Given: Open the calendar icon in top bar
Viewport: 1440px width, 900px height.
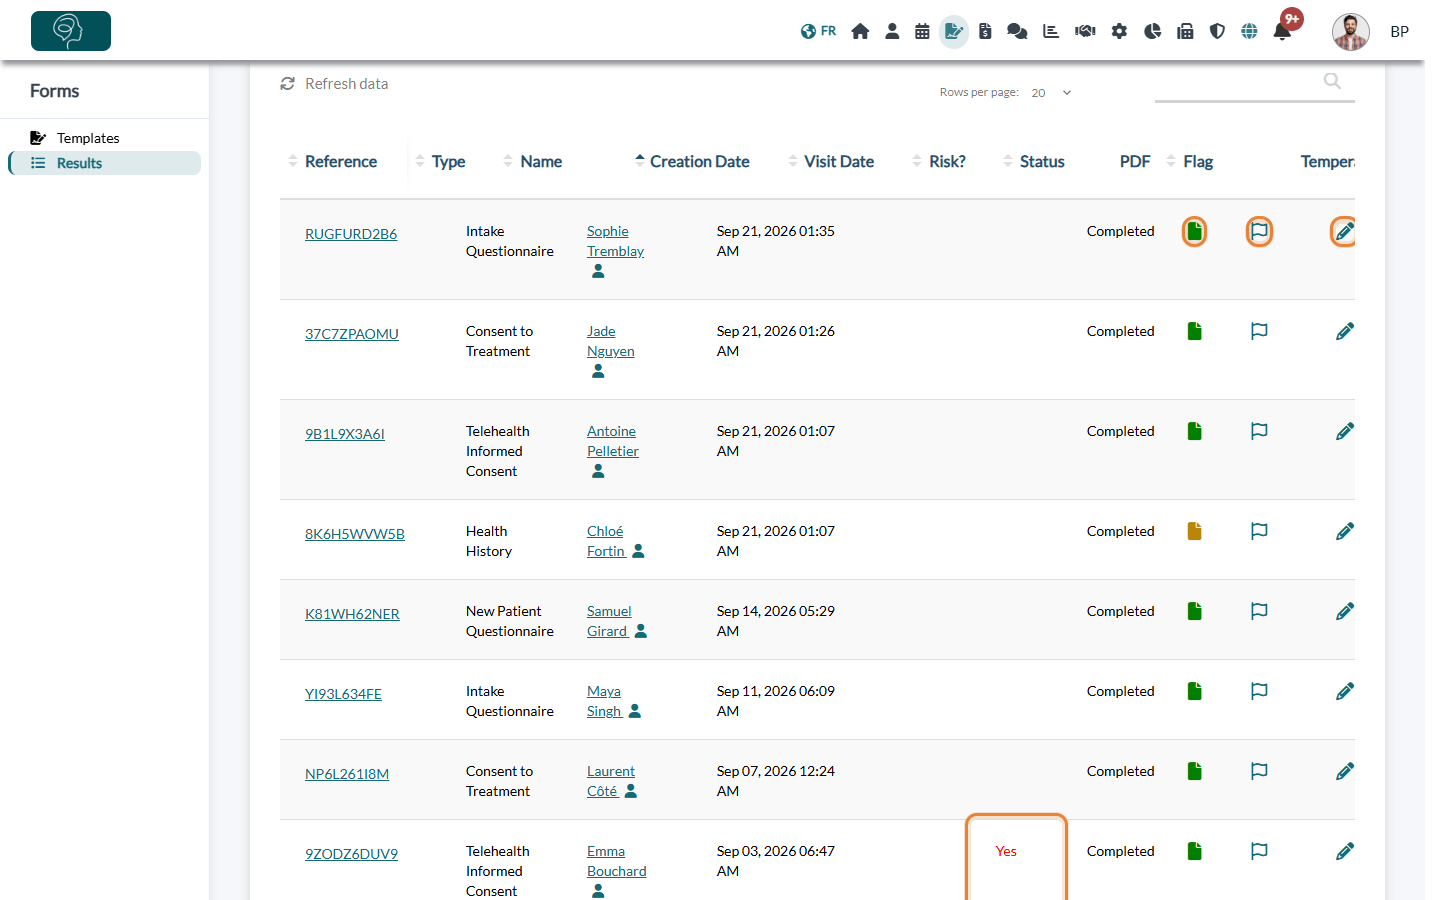Looking at the screenshot, I should [x=922, y=31].
